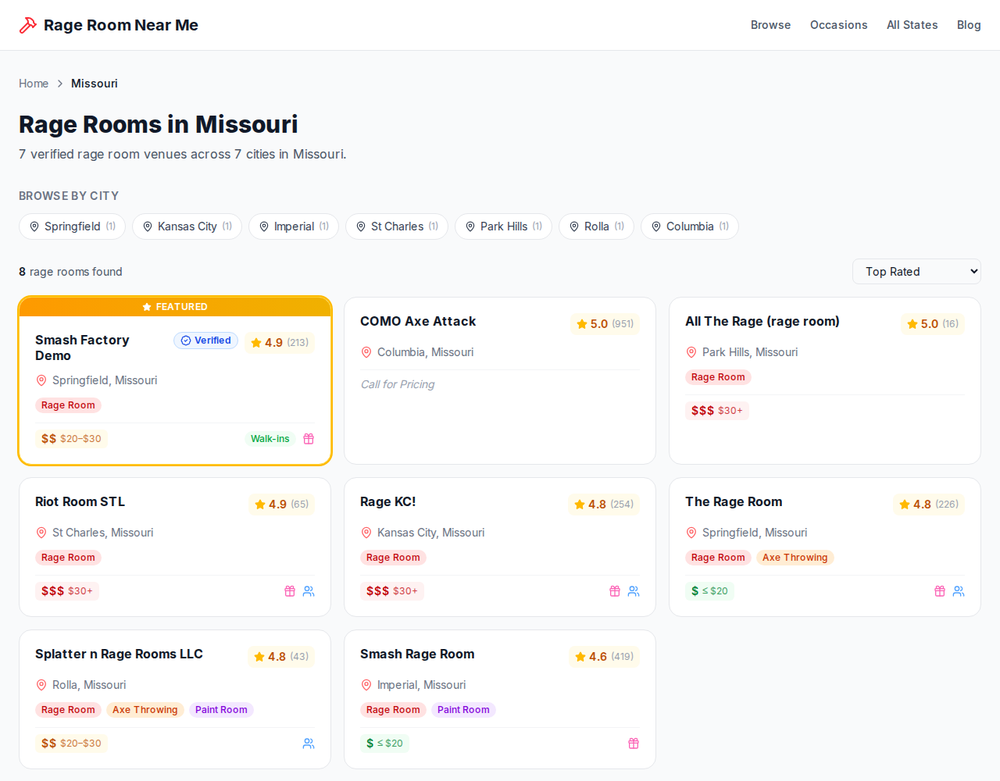Go to Occasions in the navigation
This screenshot has height=781, width=1000.
(839, 25)
